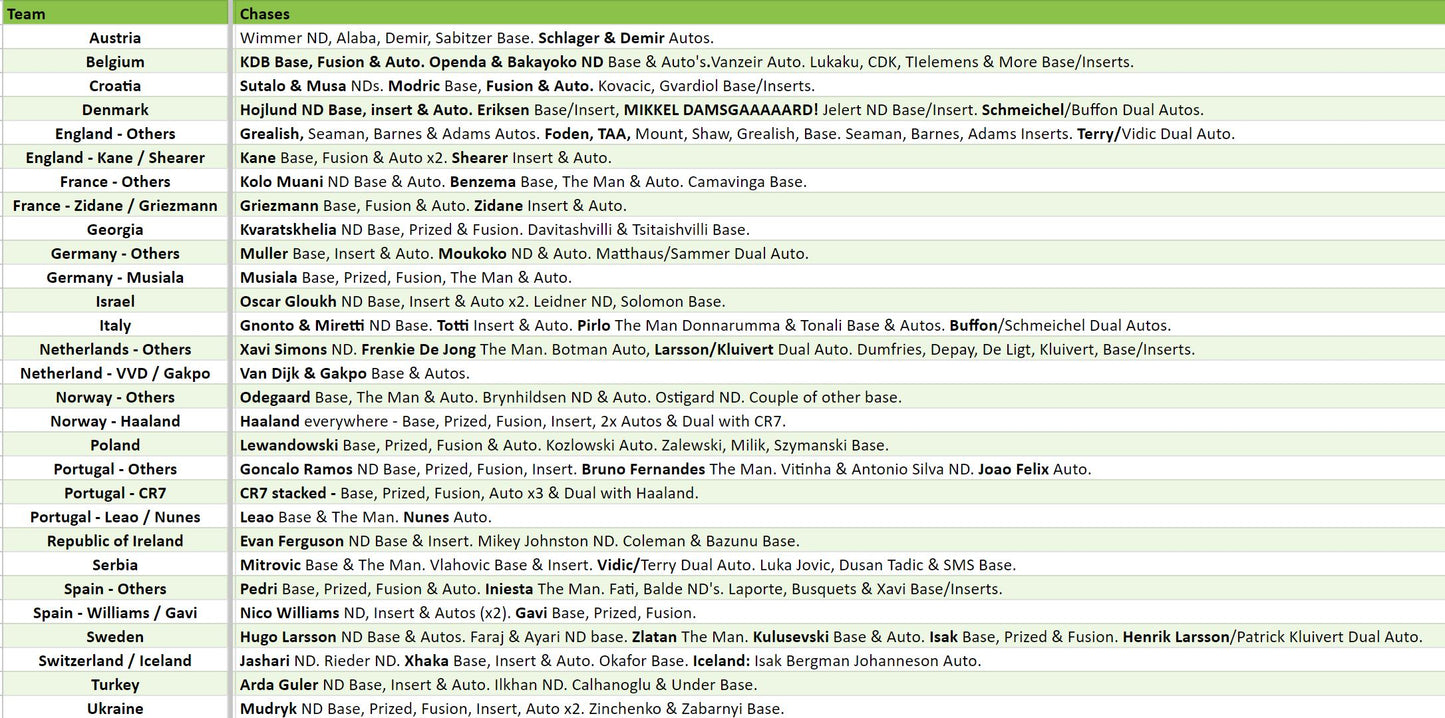Select the Austria team cell
The width and height of the screenshot is (1445, 718).
(x=115, y=38)
